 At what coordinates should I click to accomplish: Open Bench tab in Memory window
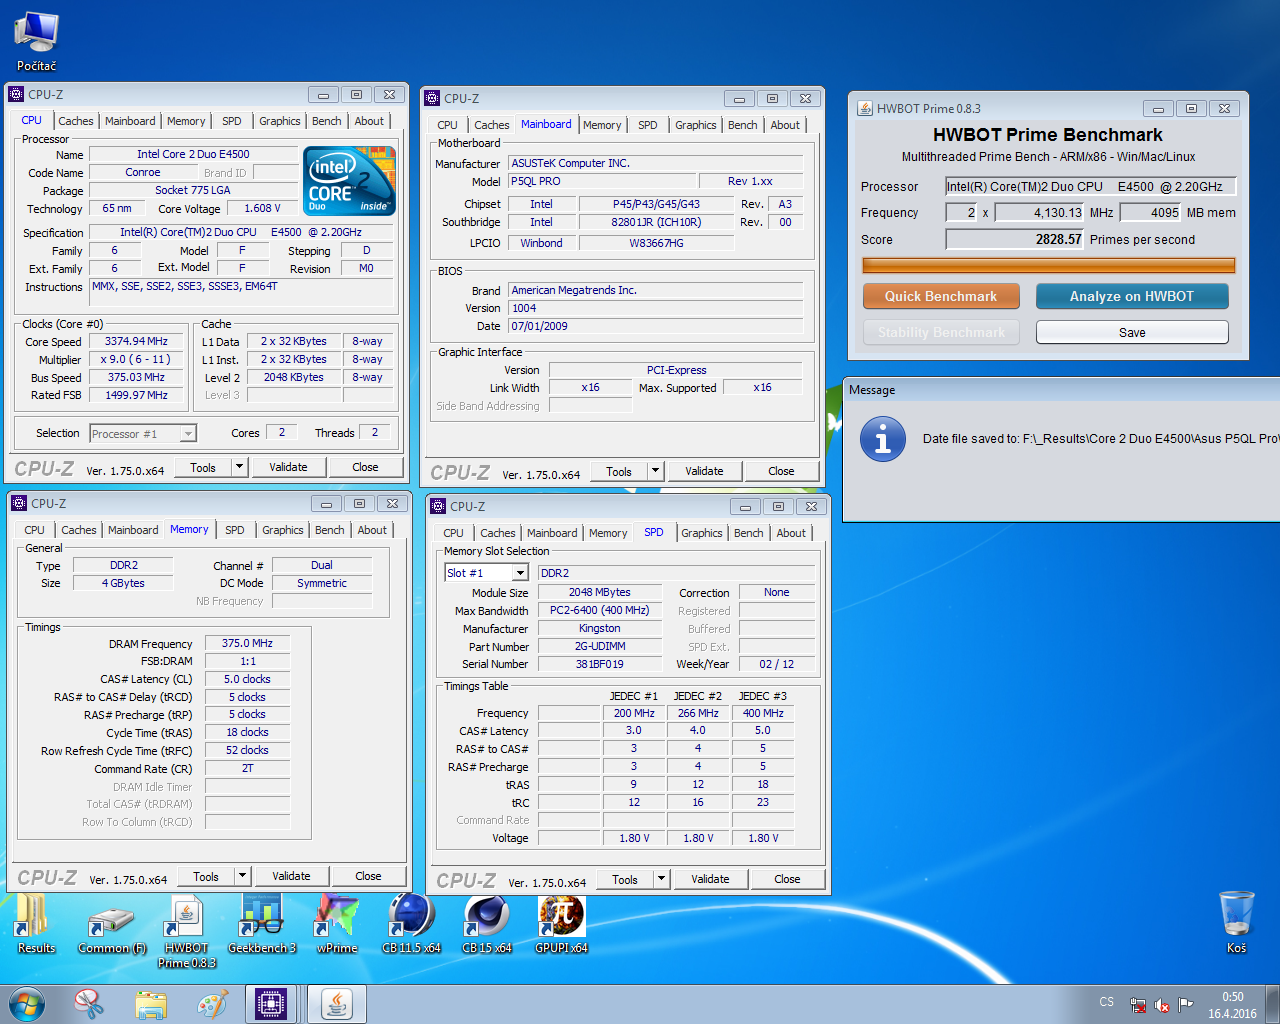330,530
